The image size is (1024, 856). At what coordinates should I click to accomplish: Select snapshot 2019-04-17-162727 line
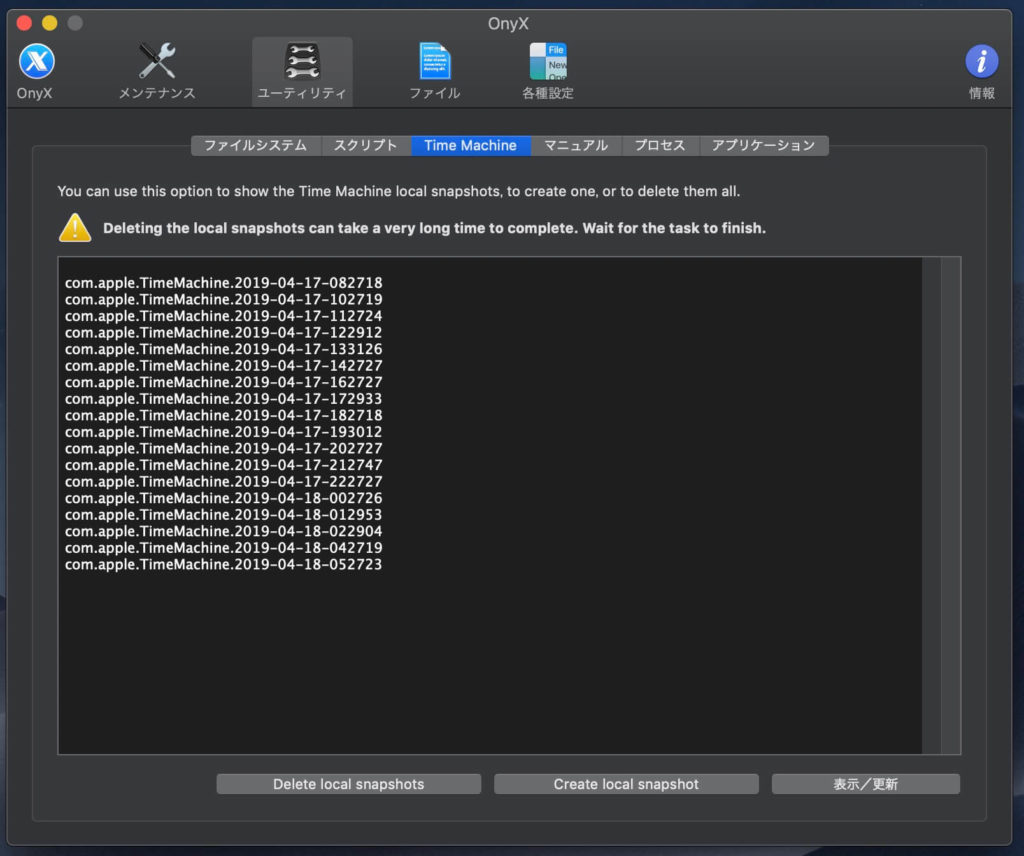(223, 382)
